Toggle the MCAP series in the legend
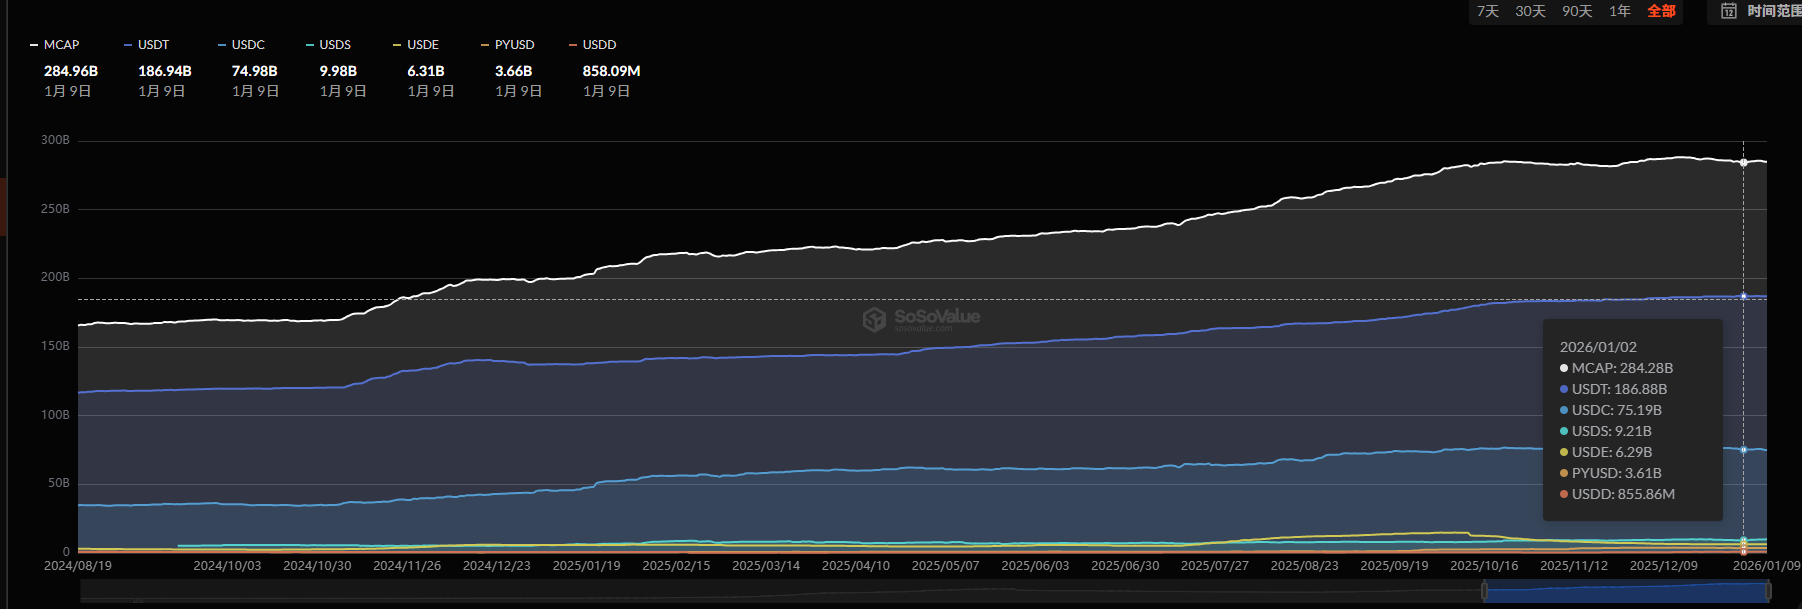The image size is (1802, 609). click(x=55, y=45)
